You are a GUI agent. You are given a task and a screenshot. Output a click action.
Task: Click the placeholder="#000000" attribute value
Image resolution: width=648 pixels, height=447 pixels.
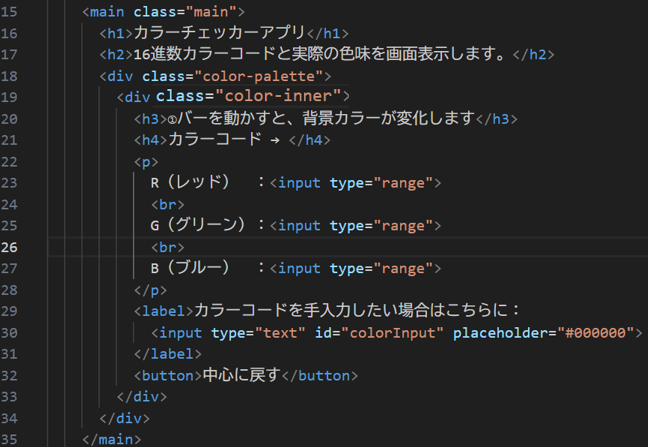coord(595,333)
